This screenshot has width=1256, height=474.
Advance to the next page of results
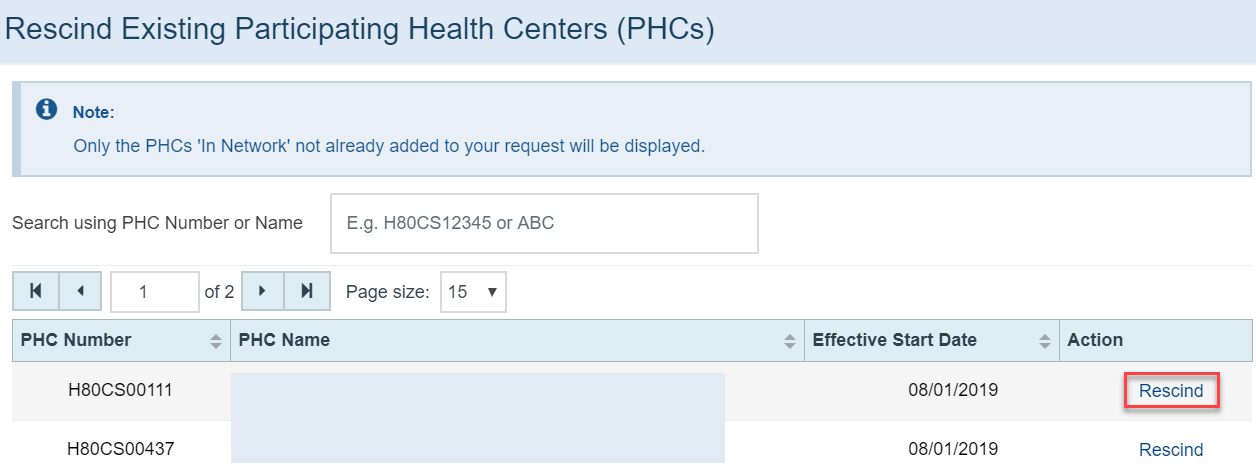[263, 292]
